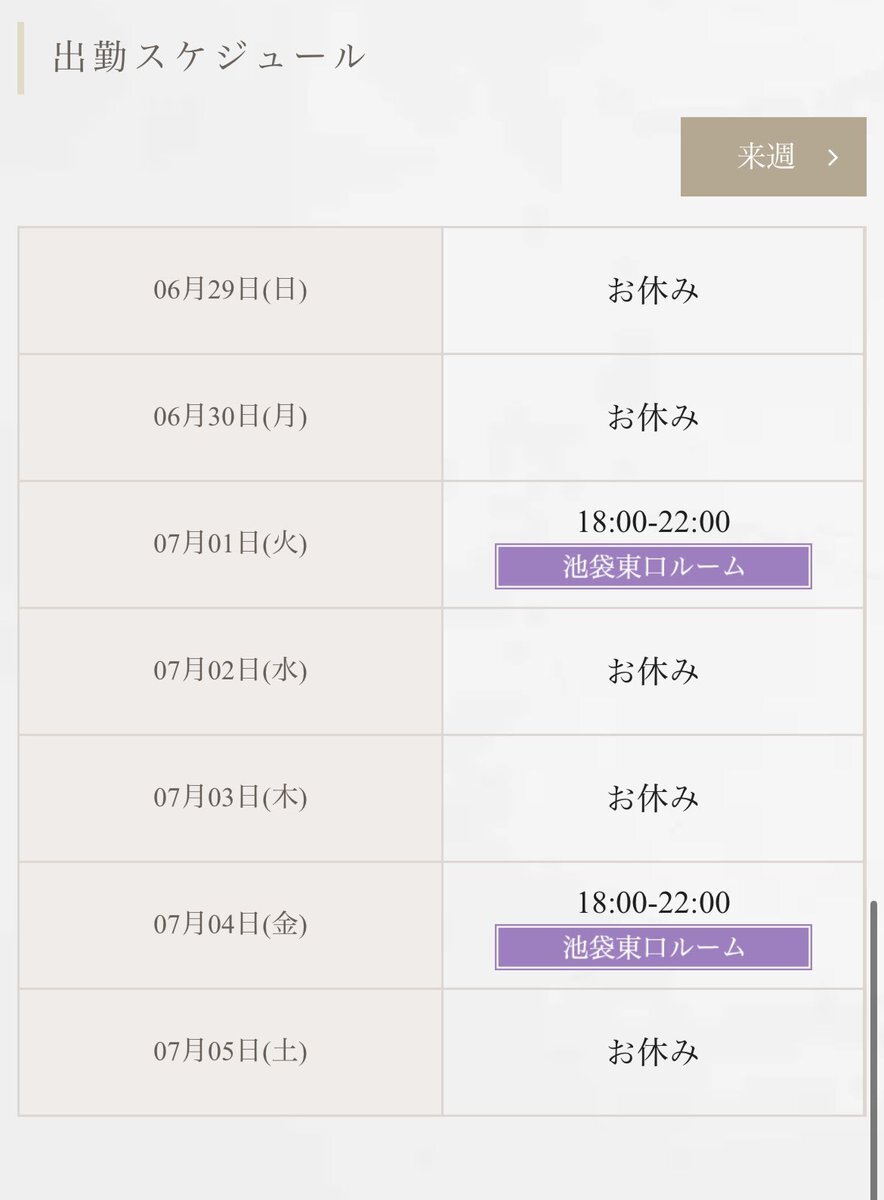This screenshot has width=884, height=1200.
Task: Click the 07月02日(水) date cell
Action: [230, 671]
